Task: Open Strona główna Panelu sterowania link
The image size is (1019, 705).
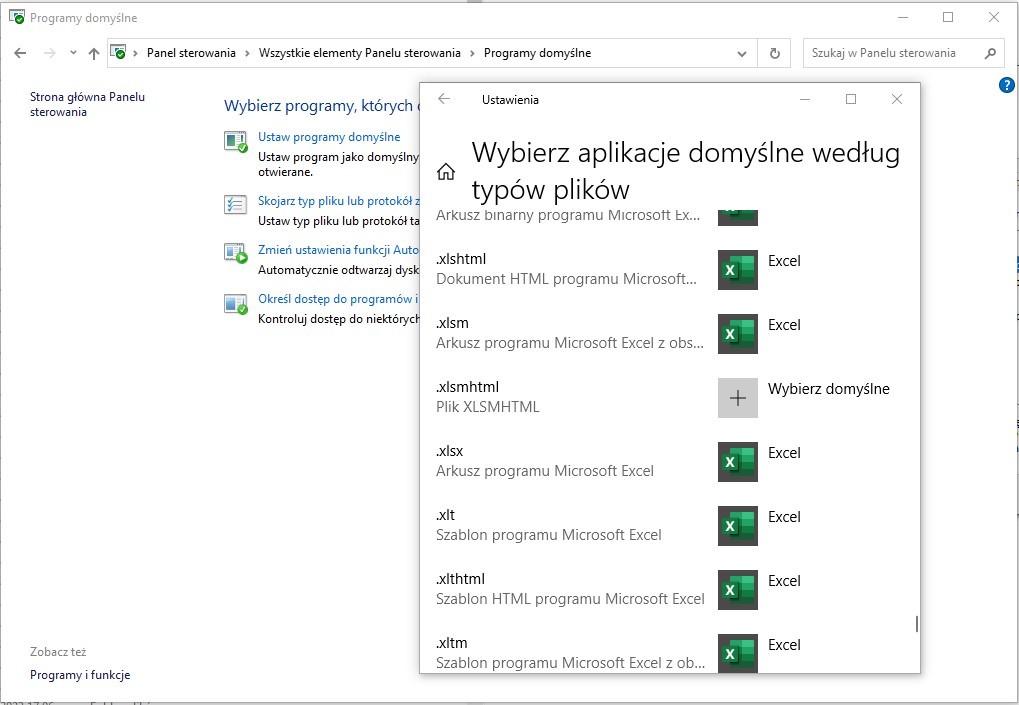Action: [x=87, y=104]
